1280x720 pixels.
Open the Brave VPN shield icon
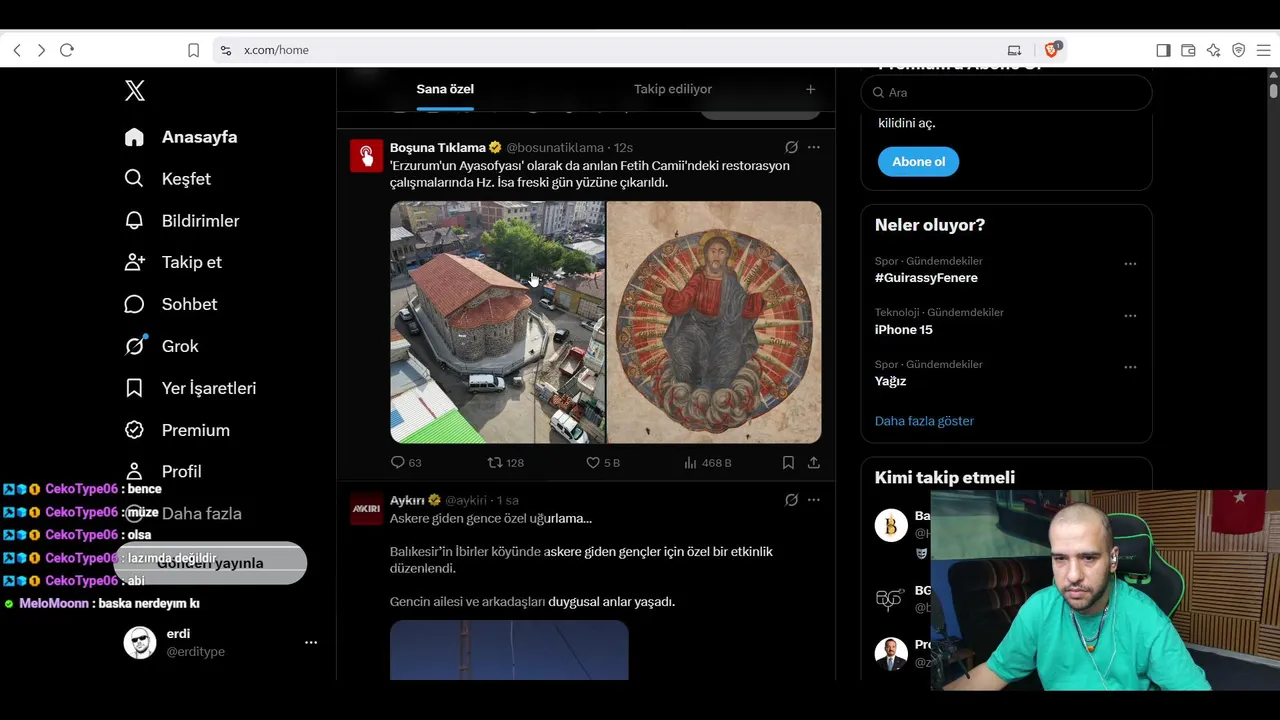tap(1238, 50)
